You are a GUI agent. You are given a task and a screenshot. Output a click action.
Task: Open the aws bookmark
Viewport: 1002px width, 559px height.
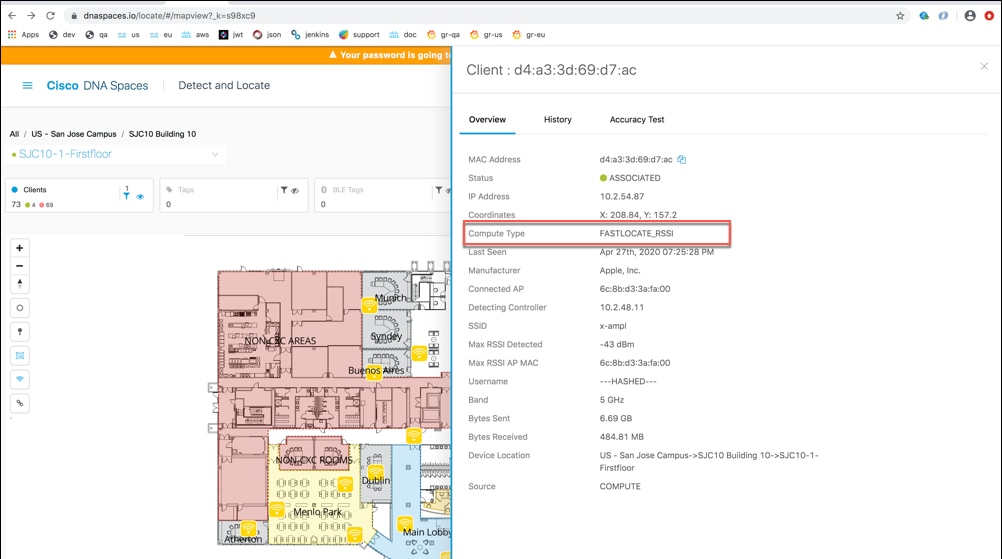195,34
